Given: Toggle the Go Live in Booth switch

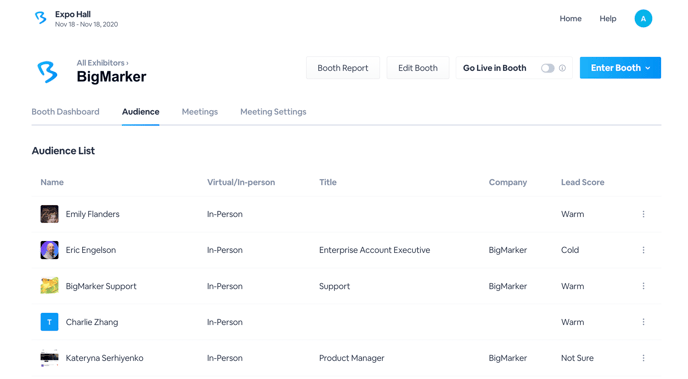Looking at the screenshot, I should (547, 68).
